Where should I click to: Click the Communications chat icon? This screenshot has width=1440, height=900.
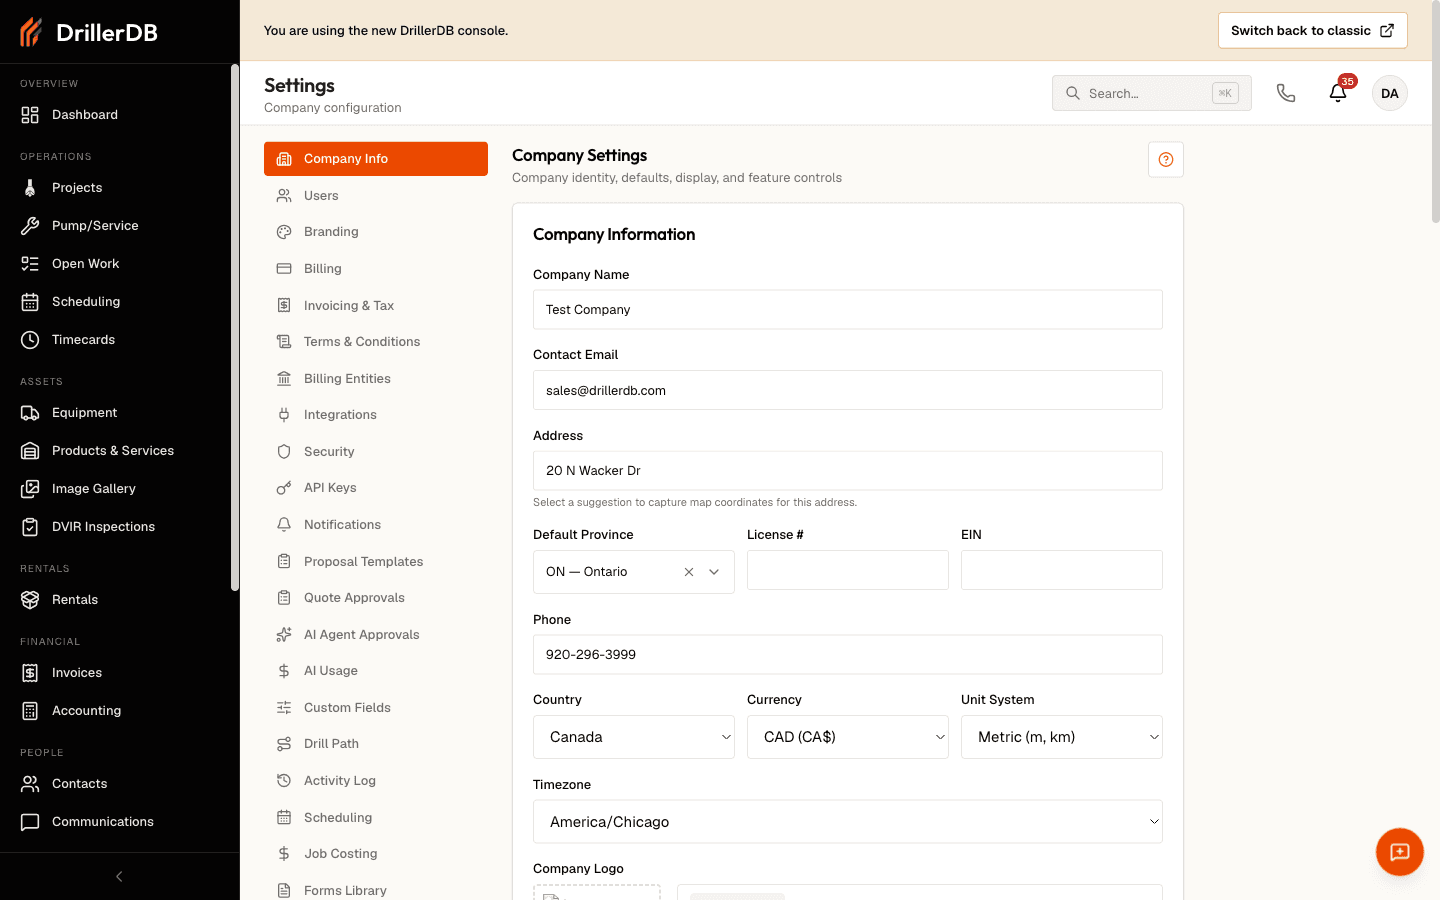[30, 822]
